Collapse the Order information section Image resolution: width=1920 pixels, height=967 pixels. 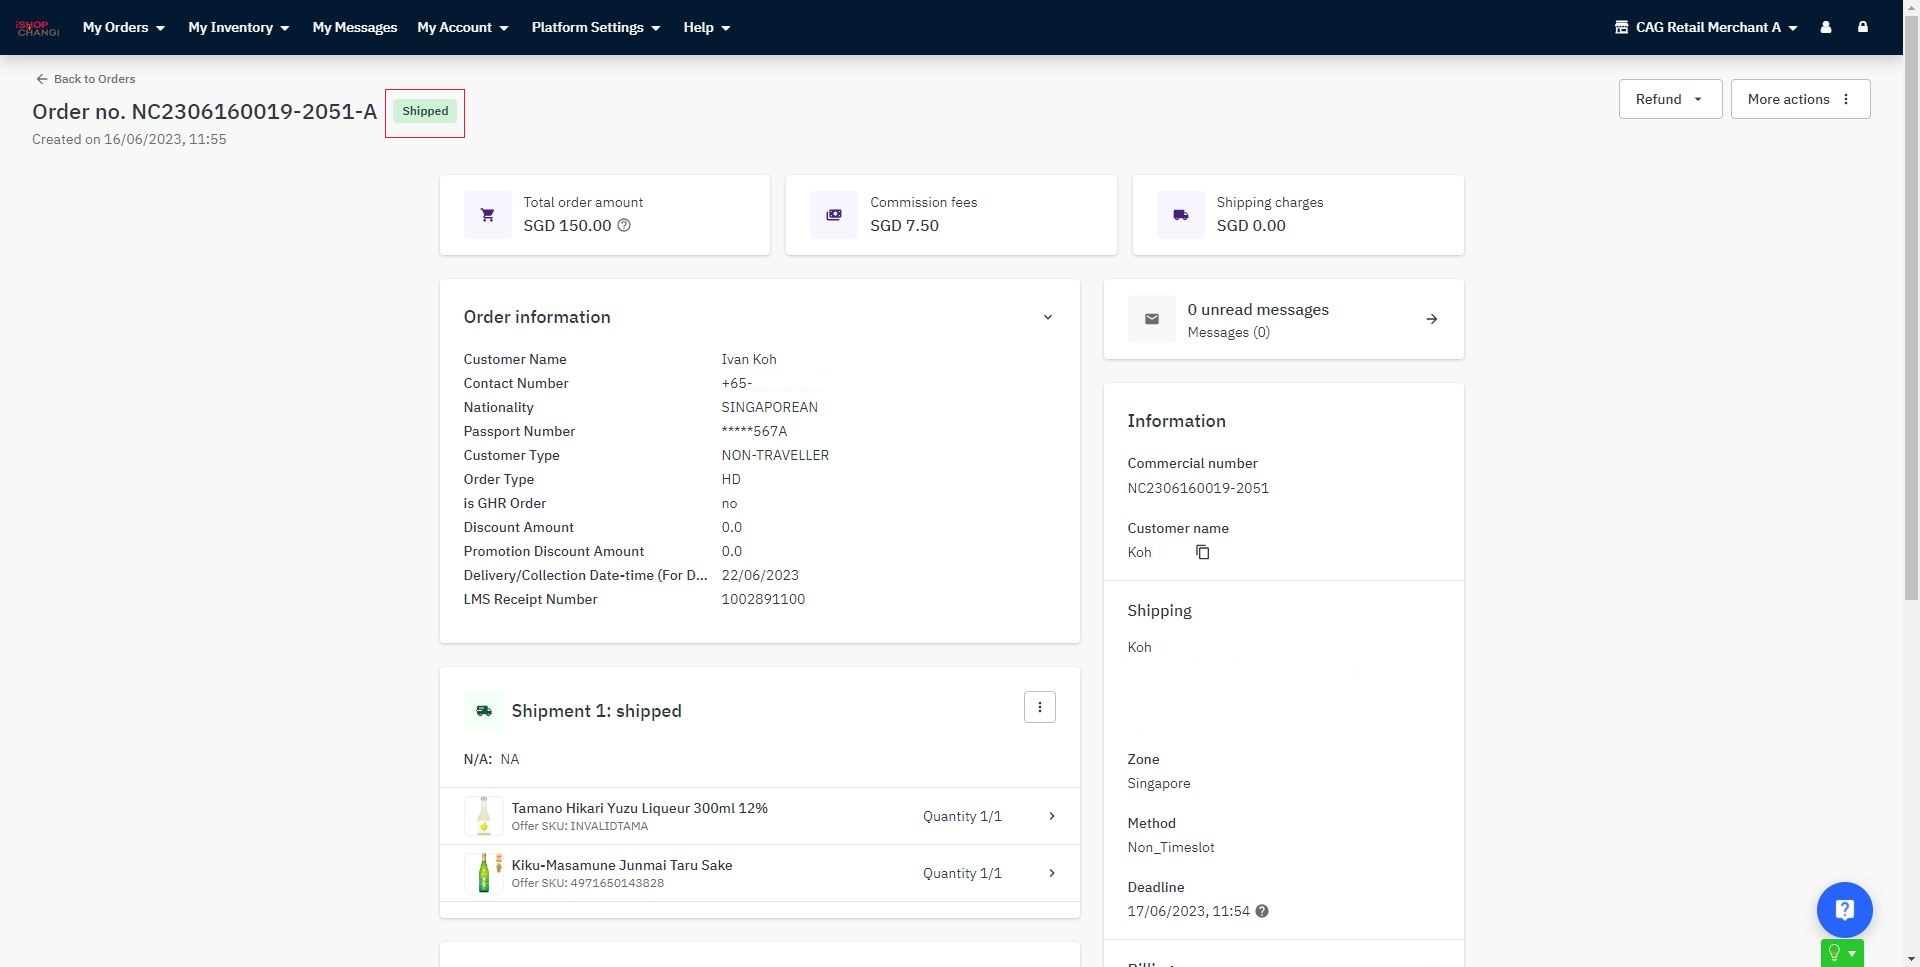(1047, 318)
